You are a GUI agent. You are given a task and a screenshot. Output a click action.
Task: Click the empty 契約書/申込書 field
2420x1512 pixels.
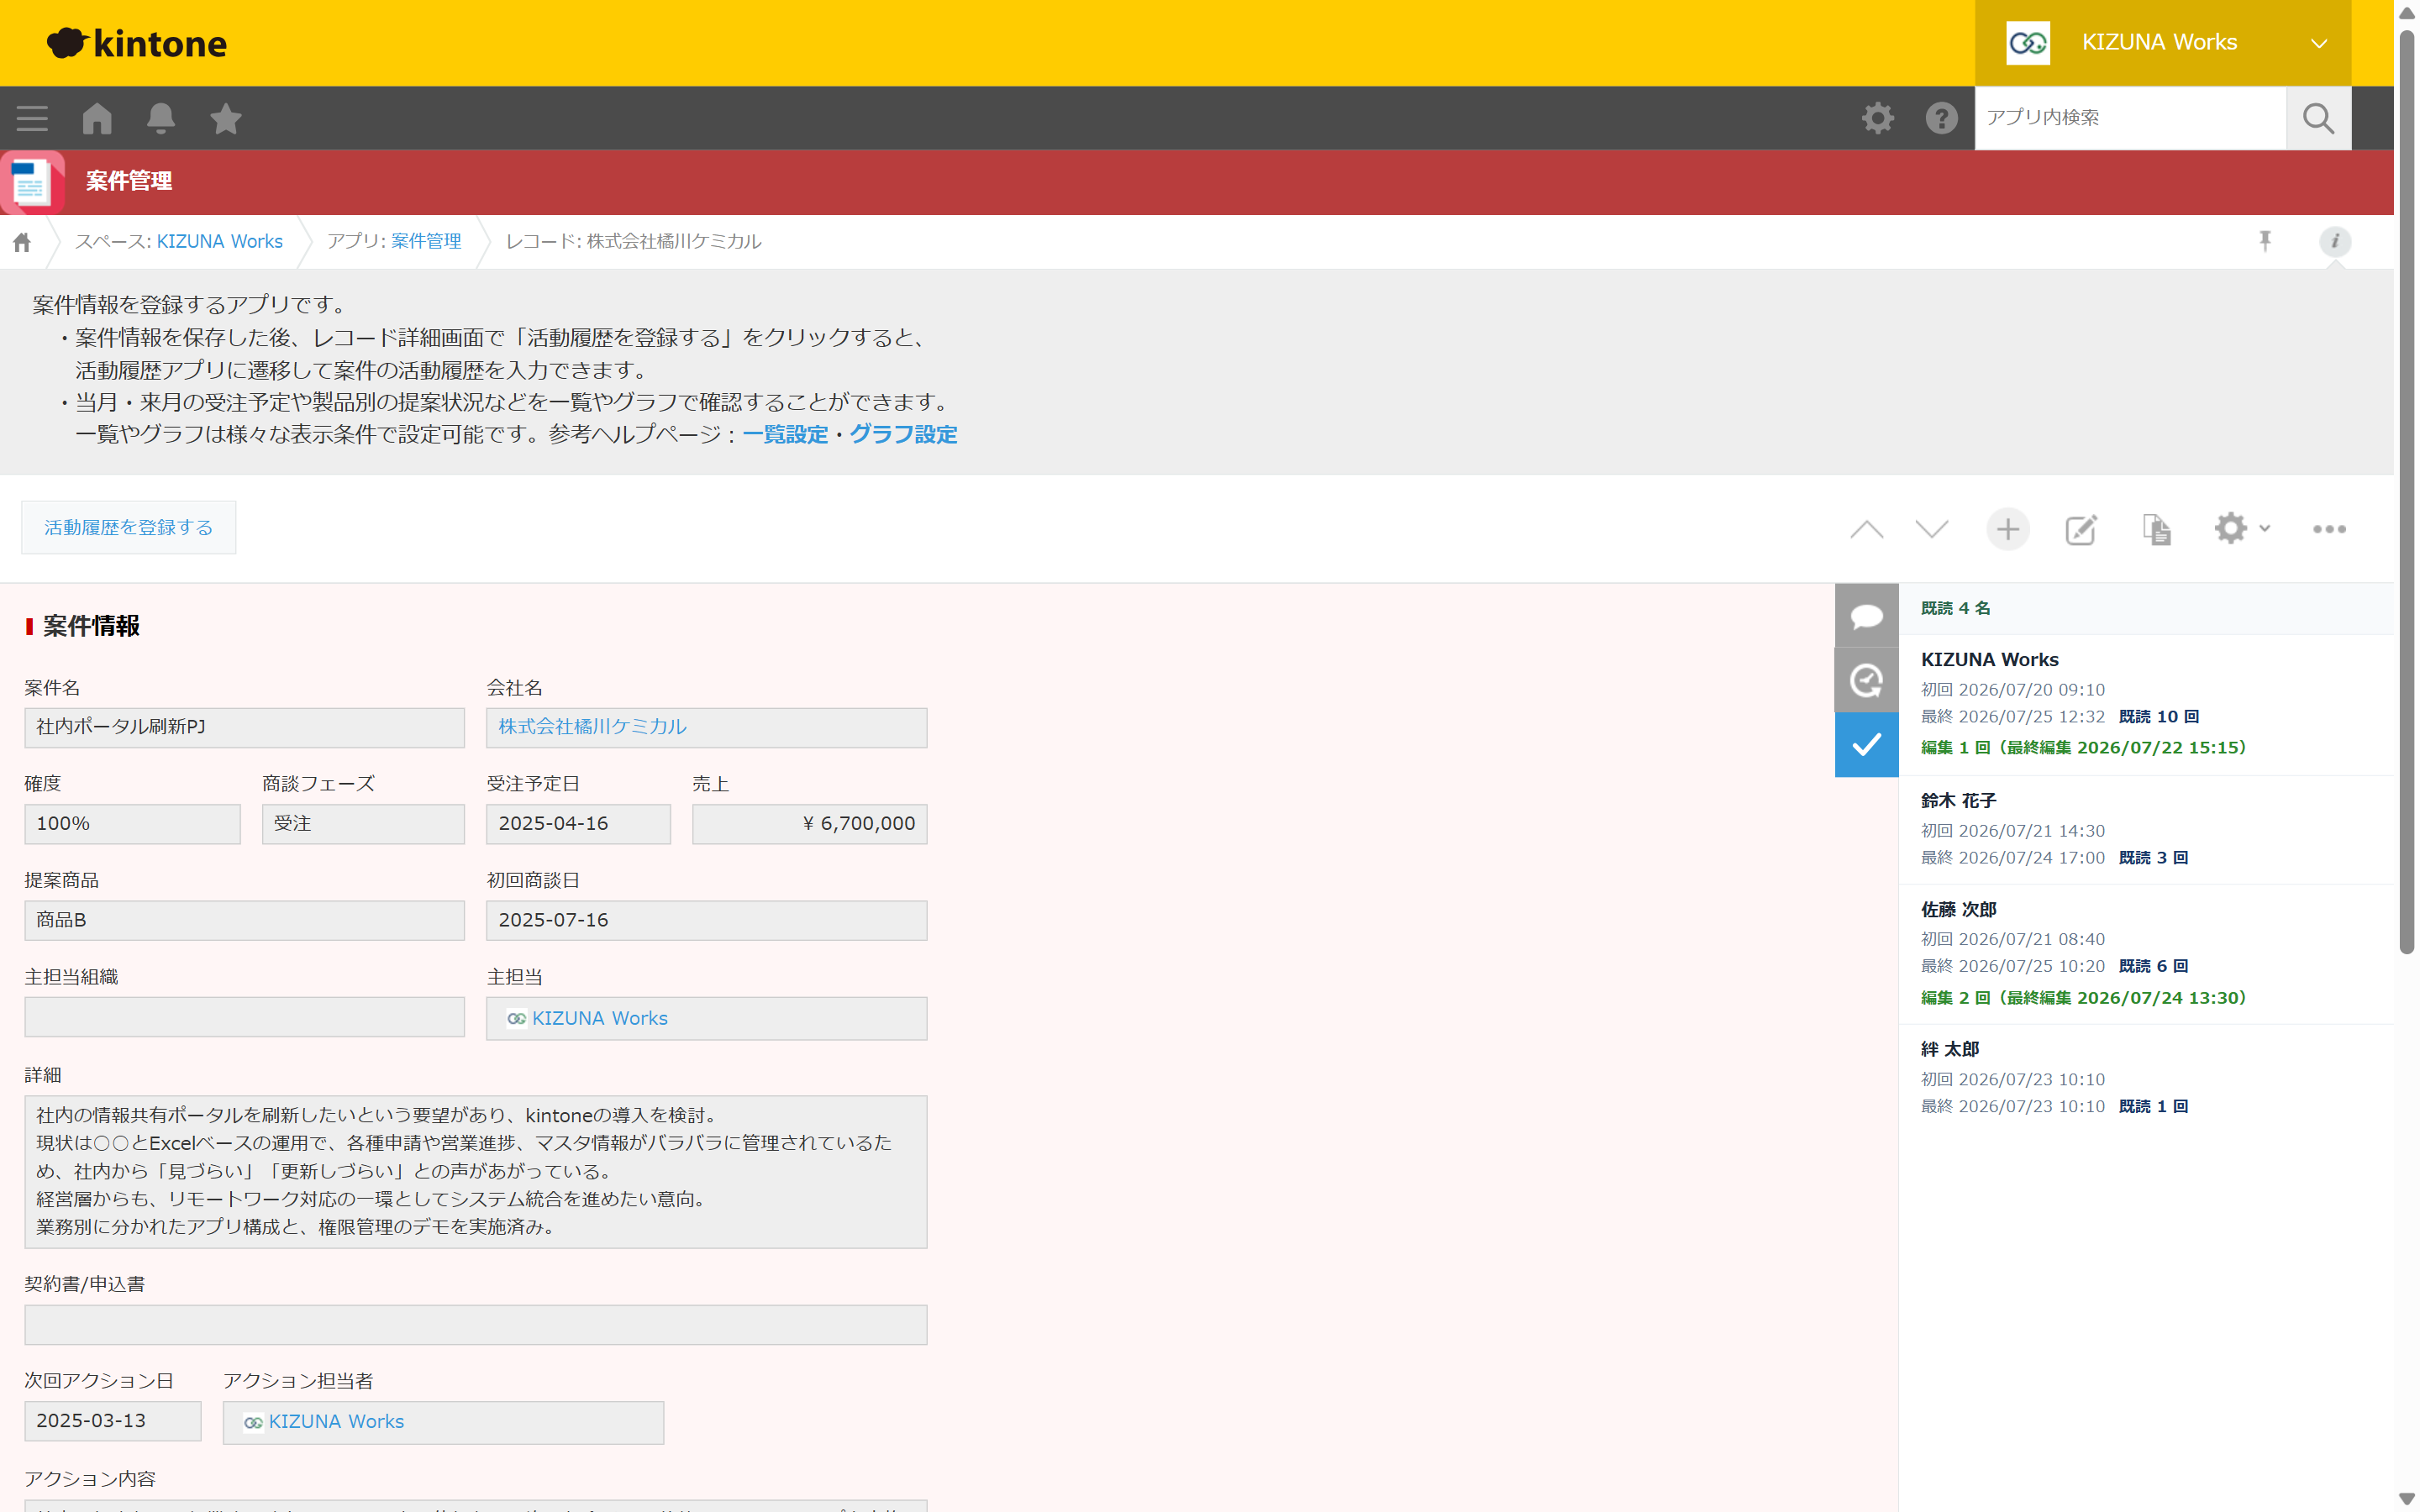pos(476,1325)
